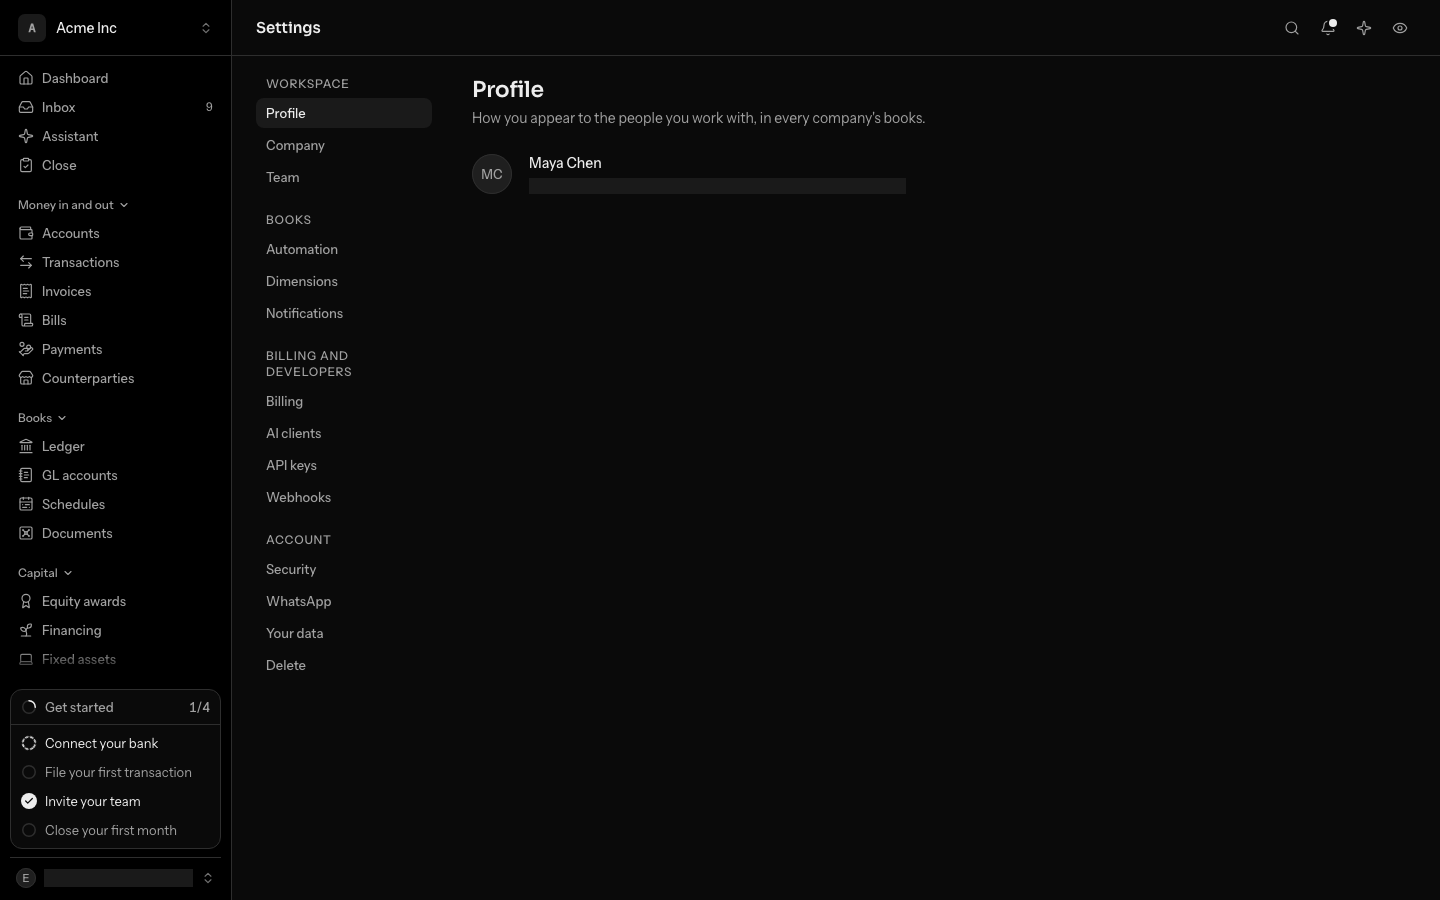The width and height of the screenshot is (1440, 900).
Task: Open the Acme Inc workspace switcher
Action: click(x=116, y=28)
